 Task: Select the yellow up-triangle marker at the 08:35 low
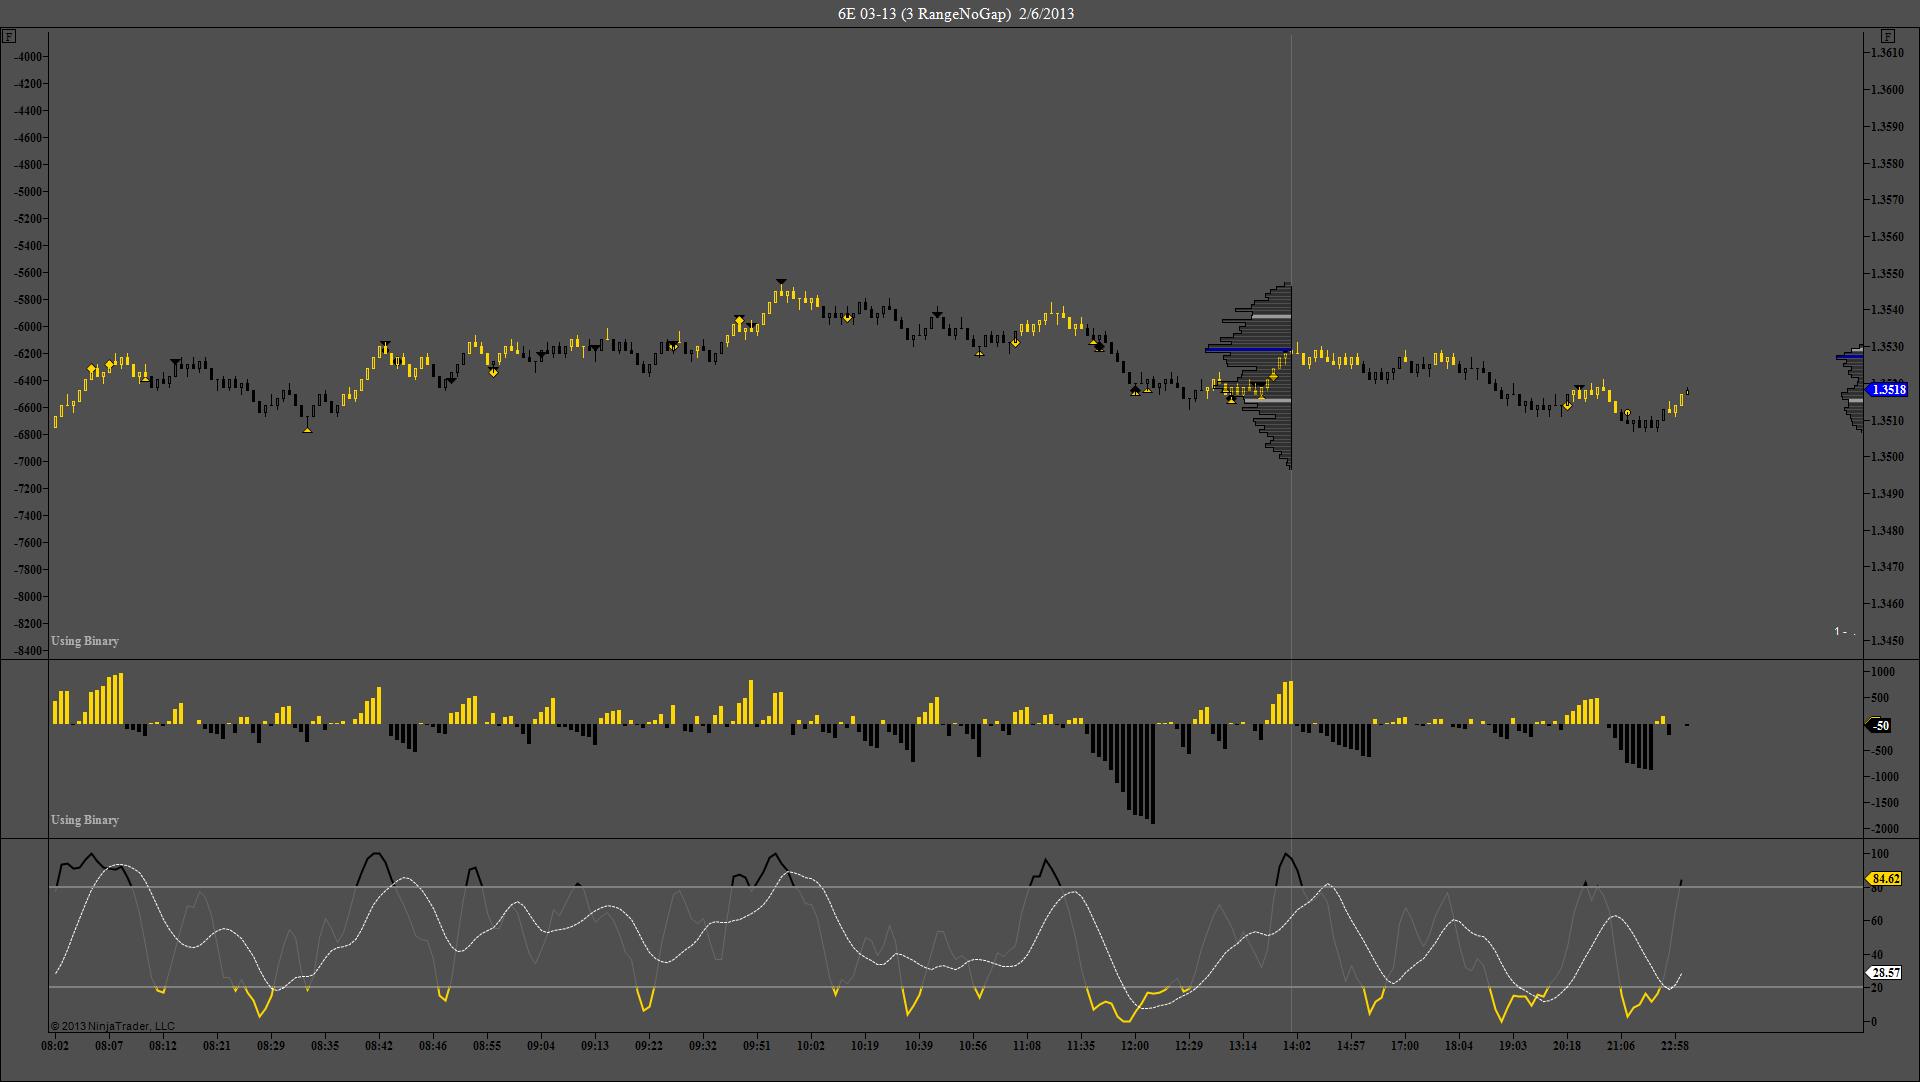click(307, 430)
